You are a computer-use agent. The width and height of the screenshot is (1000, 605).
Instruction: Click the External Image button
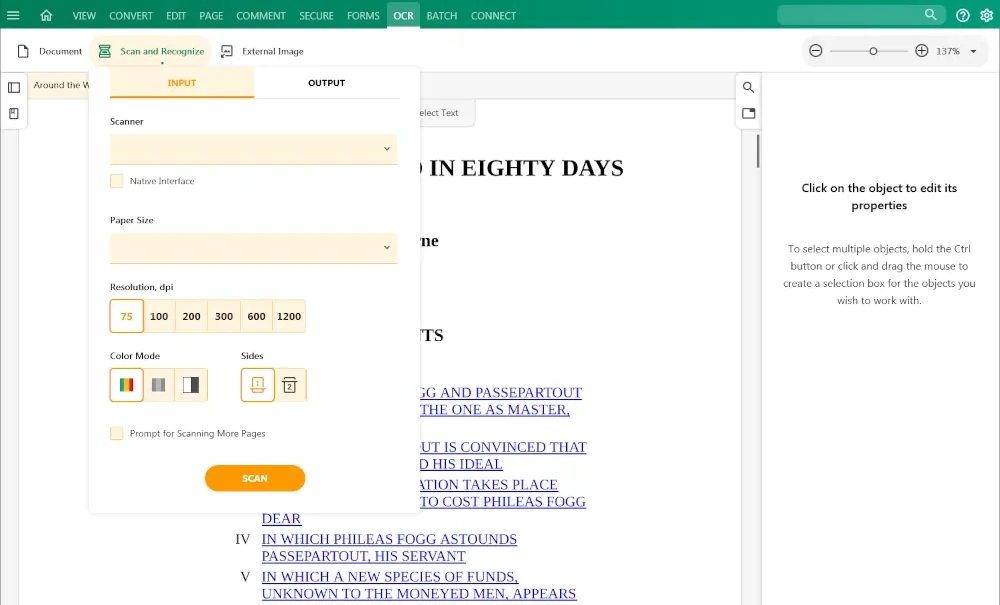pyautogui.click(x=262, y=51)
